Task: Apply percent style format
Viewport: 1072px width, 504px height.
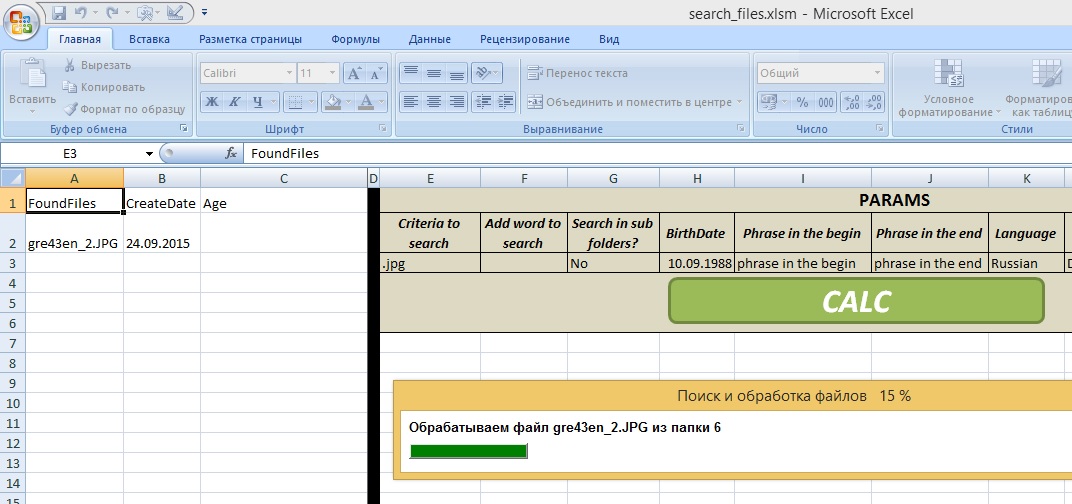Action: point(803,102)
